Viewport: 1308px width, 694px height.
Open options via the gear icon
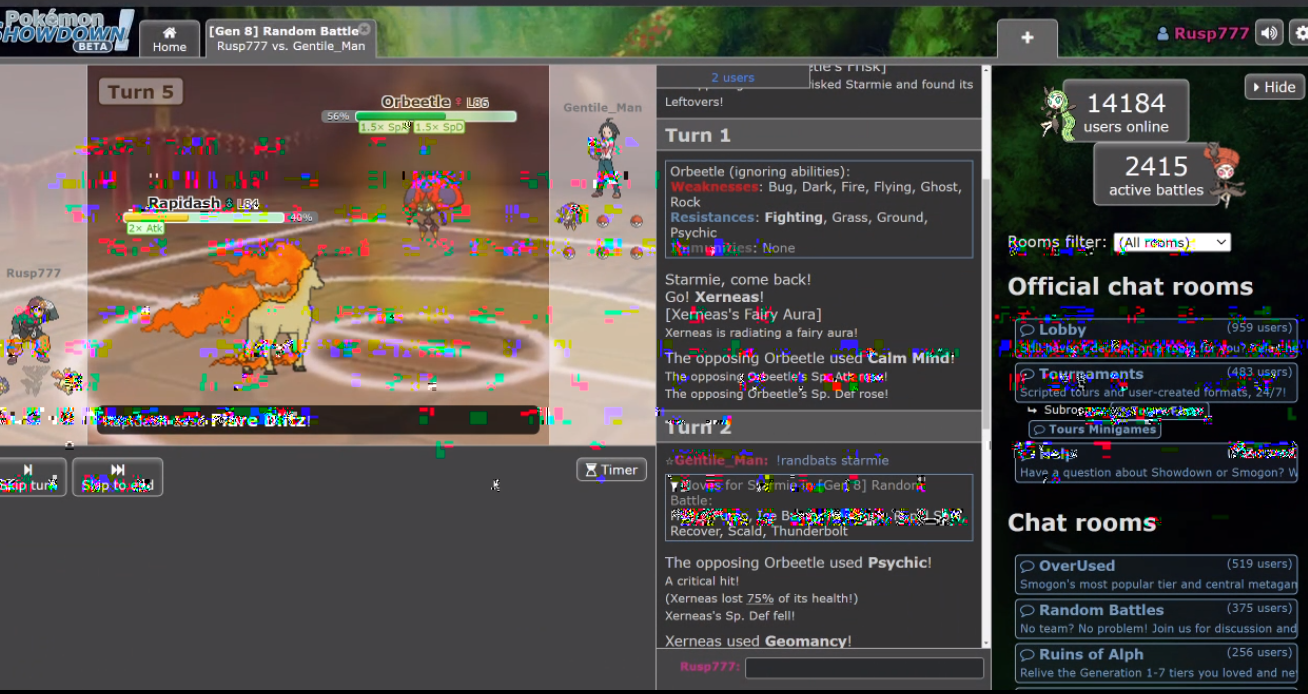coord(1300,33)
